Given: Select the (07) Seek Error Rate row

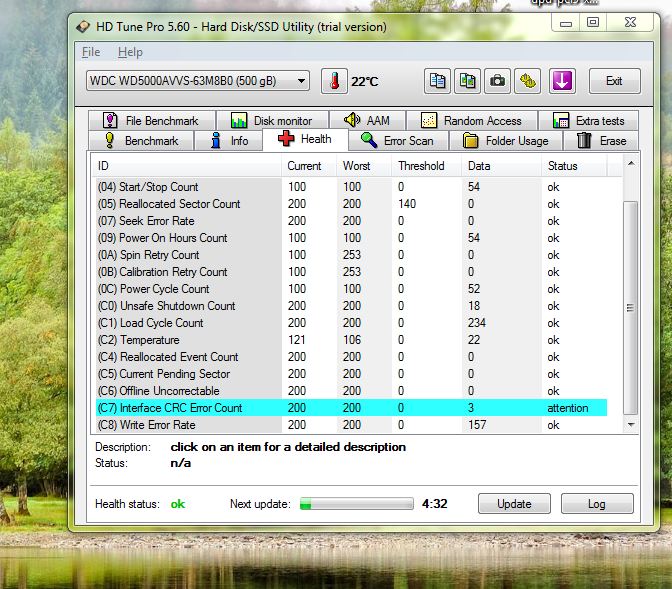Looking at the screenshot, I should point(351,221).
